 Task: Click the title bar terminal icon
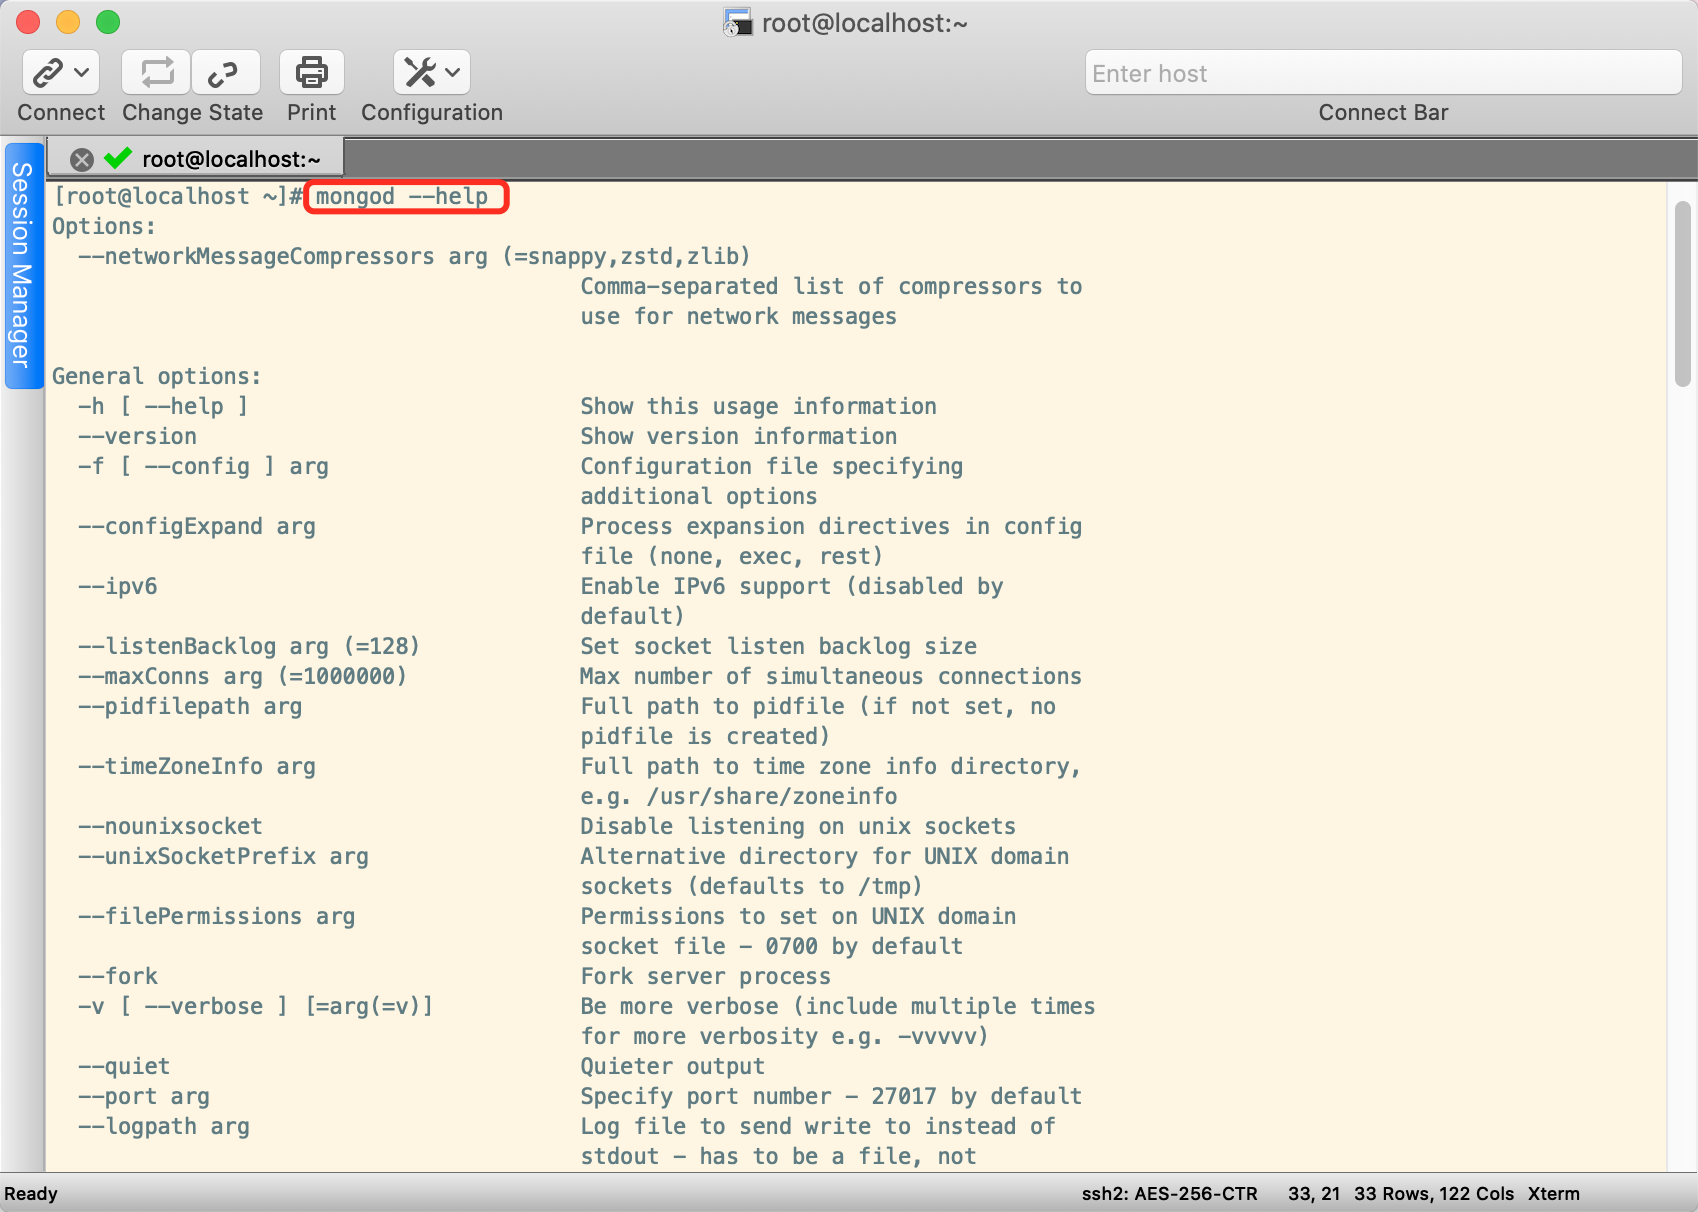(738, 22)
